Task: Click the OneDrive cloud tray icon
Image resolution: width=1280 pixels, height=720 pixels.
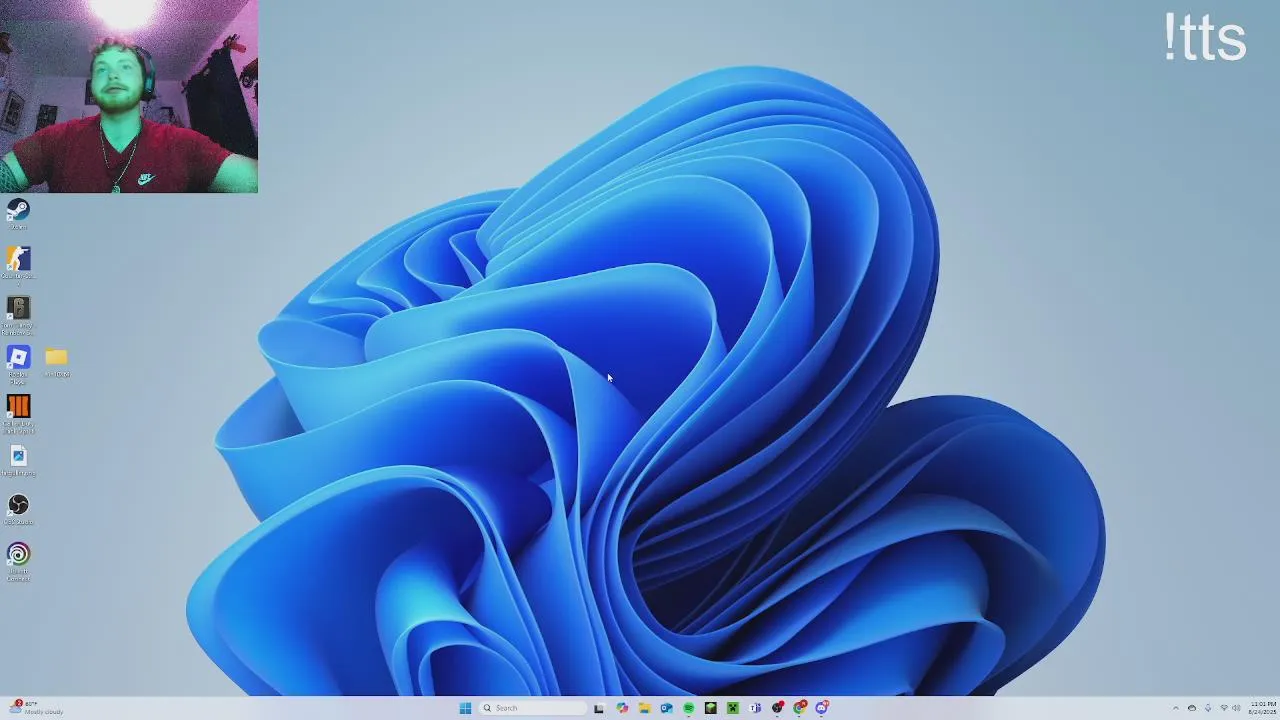Action: pos(1192,708)
